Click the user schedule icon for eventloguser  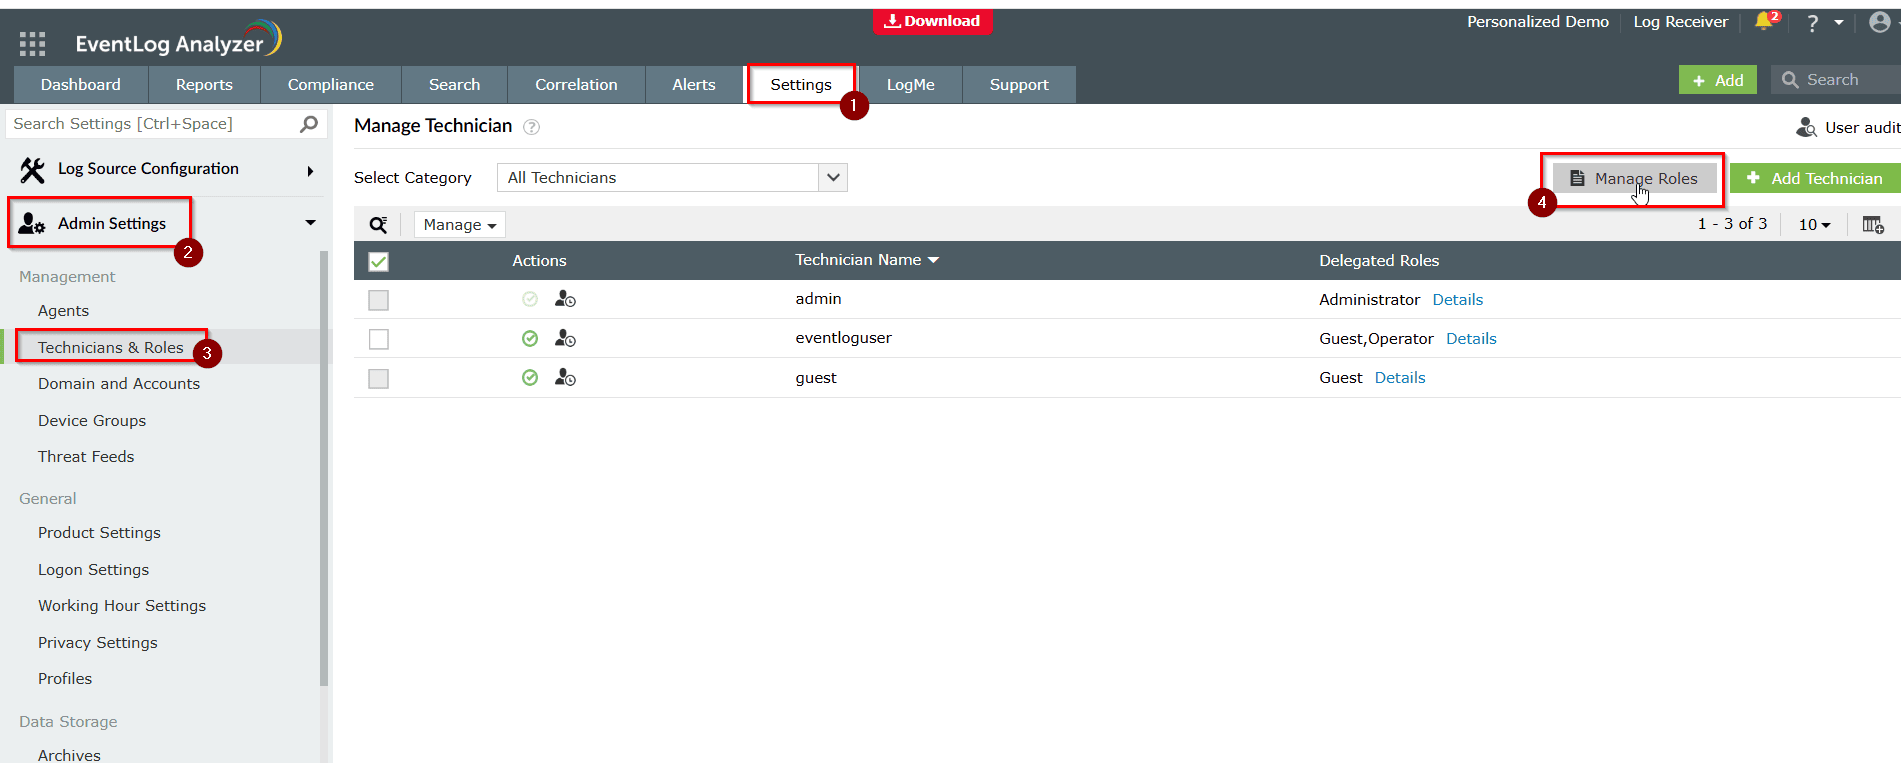point(565,339)
